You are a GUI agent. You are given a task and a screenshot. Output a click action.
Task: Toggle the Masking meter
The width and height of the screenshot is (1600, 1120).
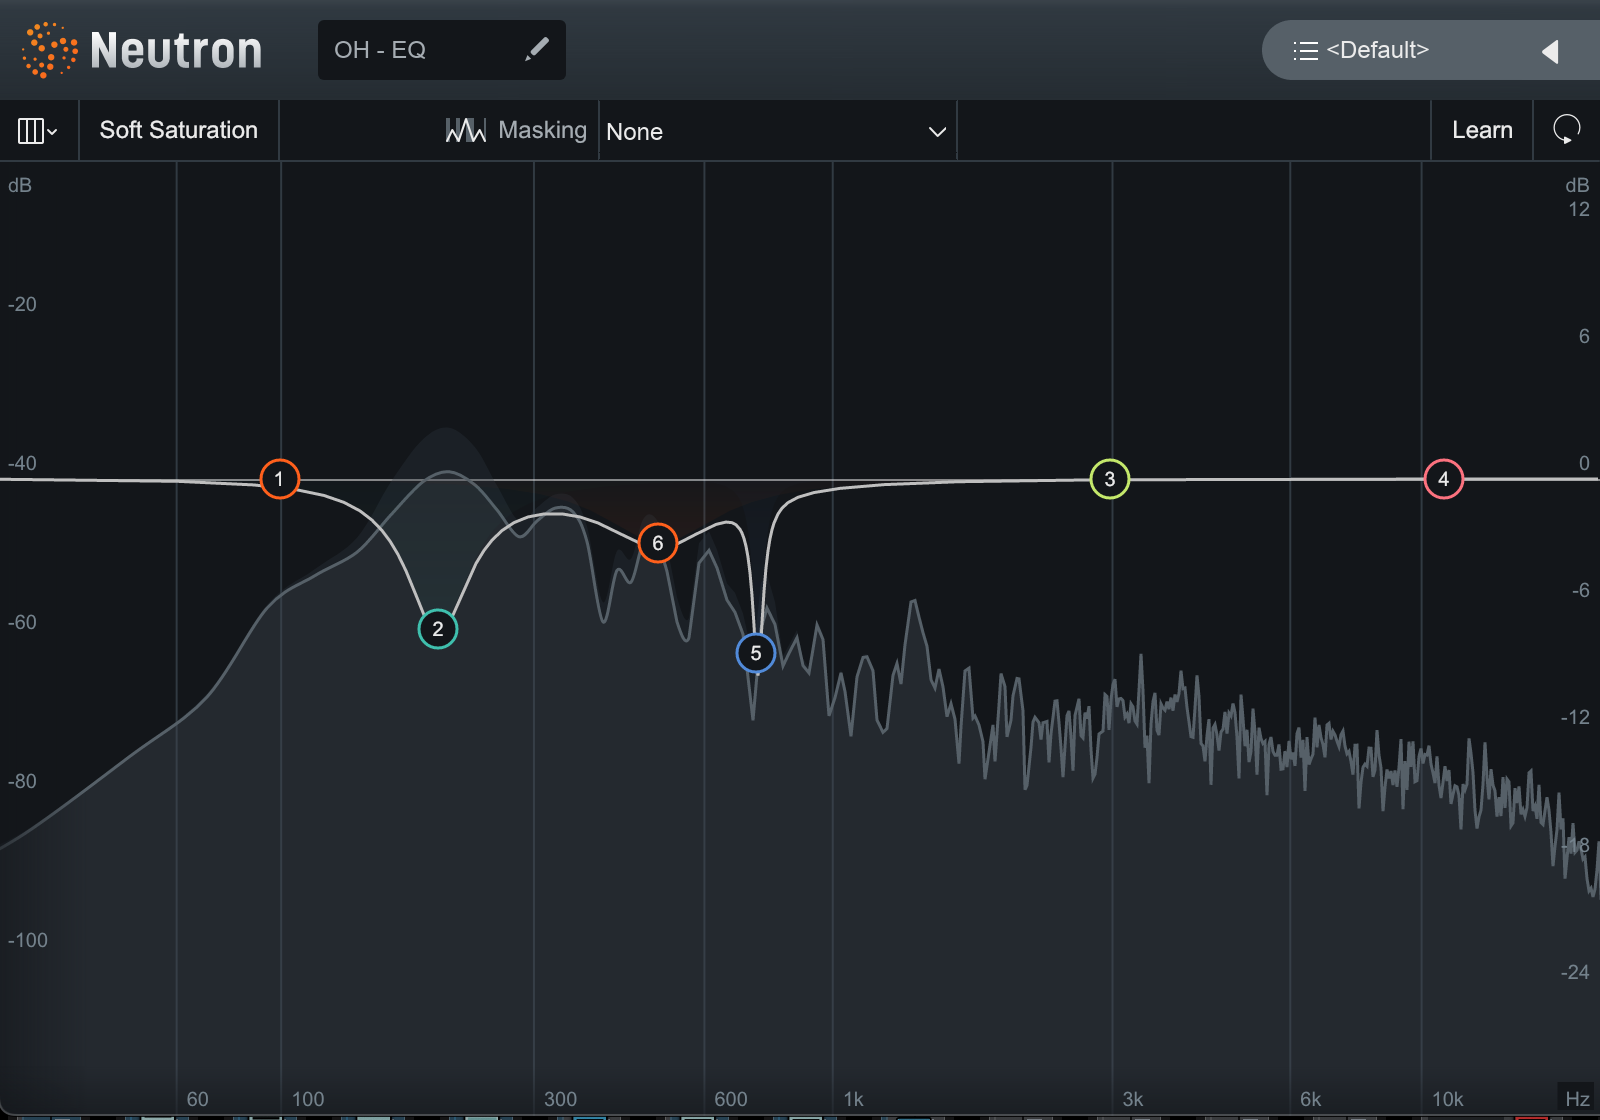[516, 130]
